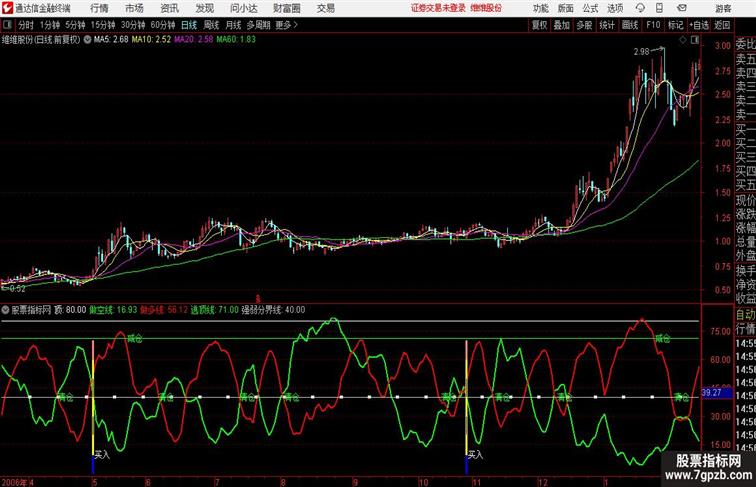Click the customer service headset icon
The image size is (756, 487).
point(640,8)
